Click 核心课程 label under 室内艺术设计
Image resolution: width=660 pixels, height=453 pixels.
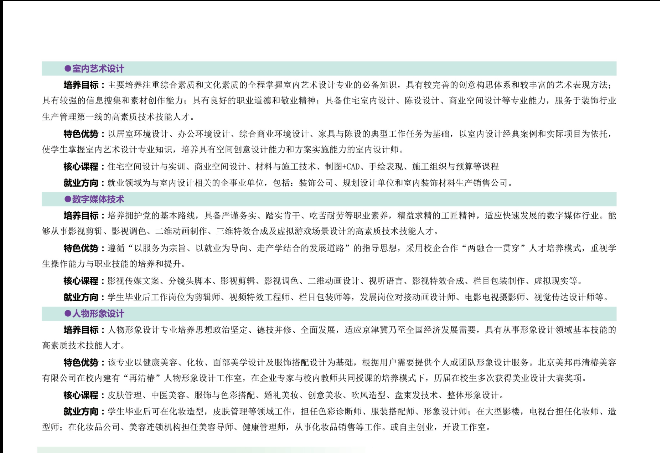click(83, 166)
